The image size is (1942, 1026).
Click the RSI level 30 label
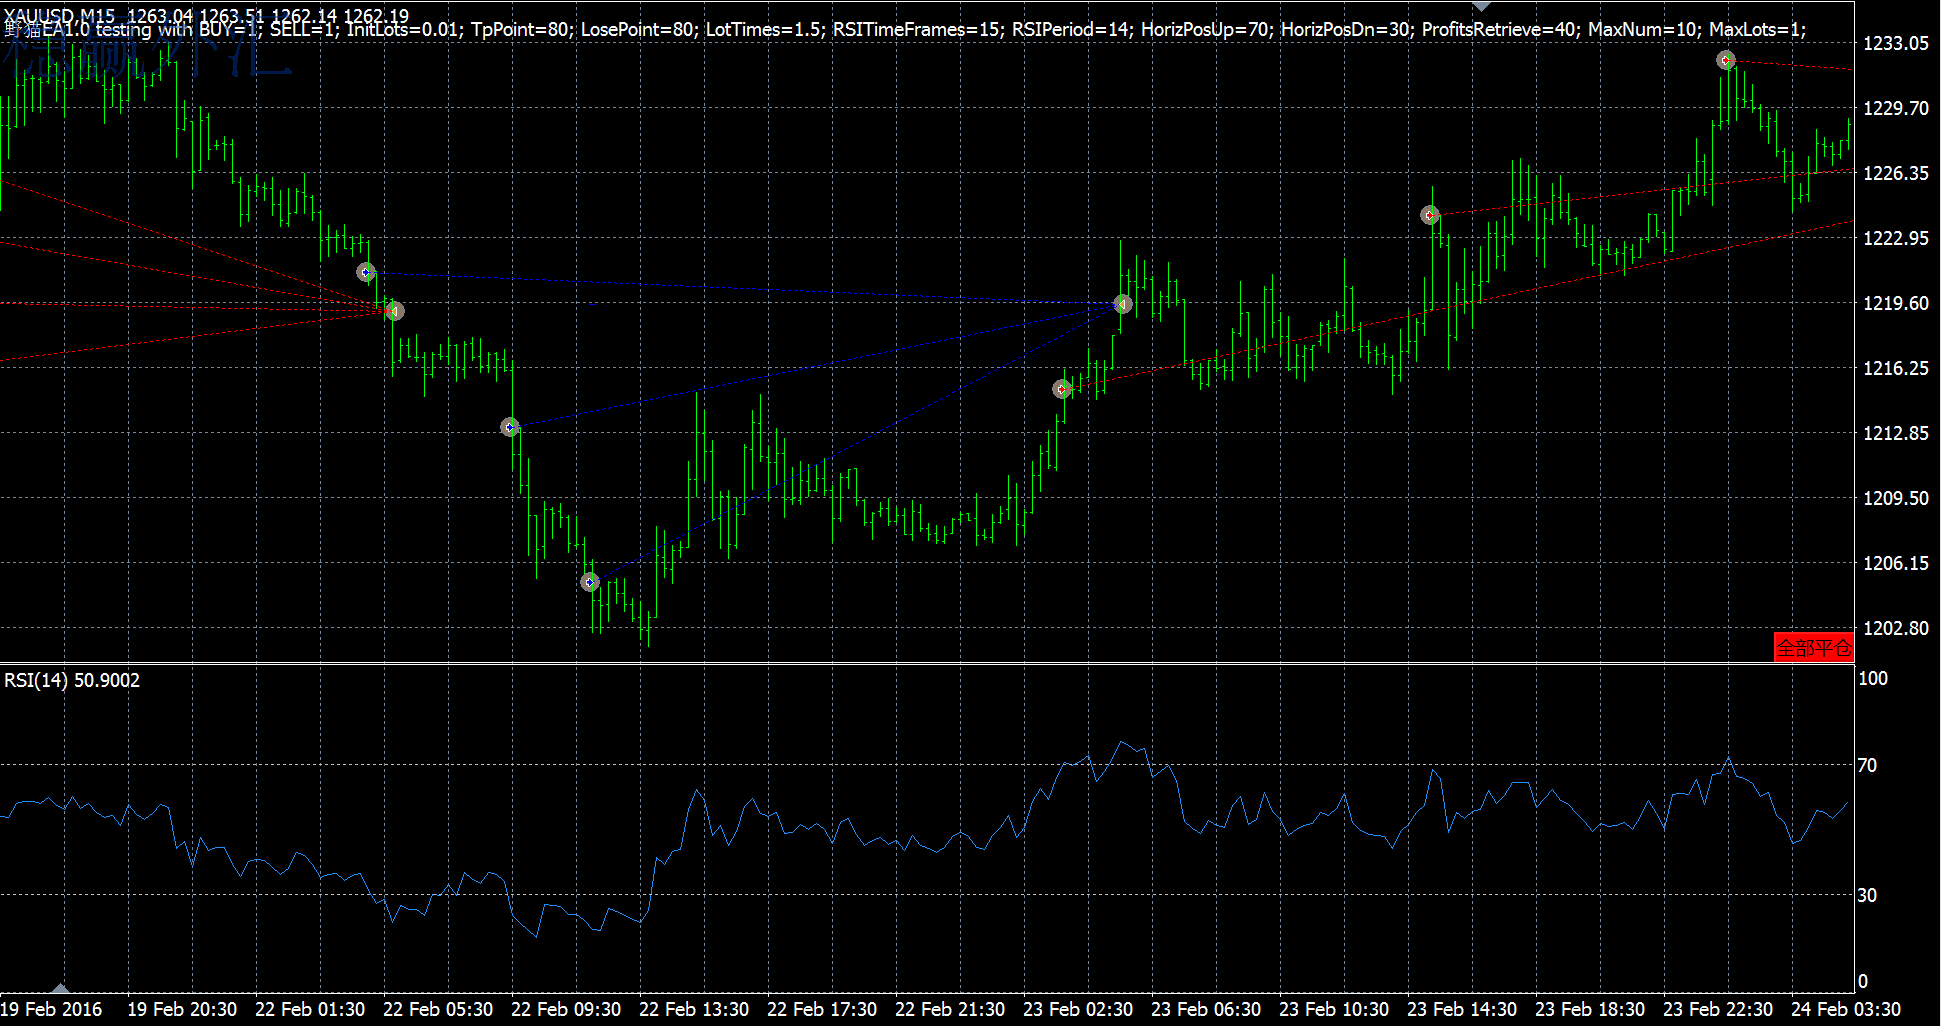coord(1867,895)
